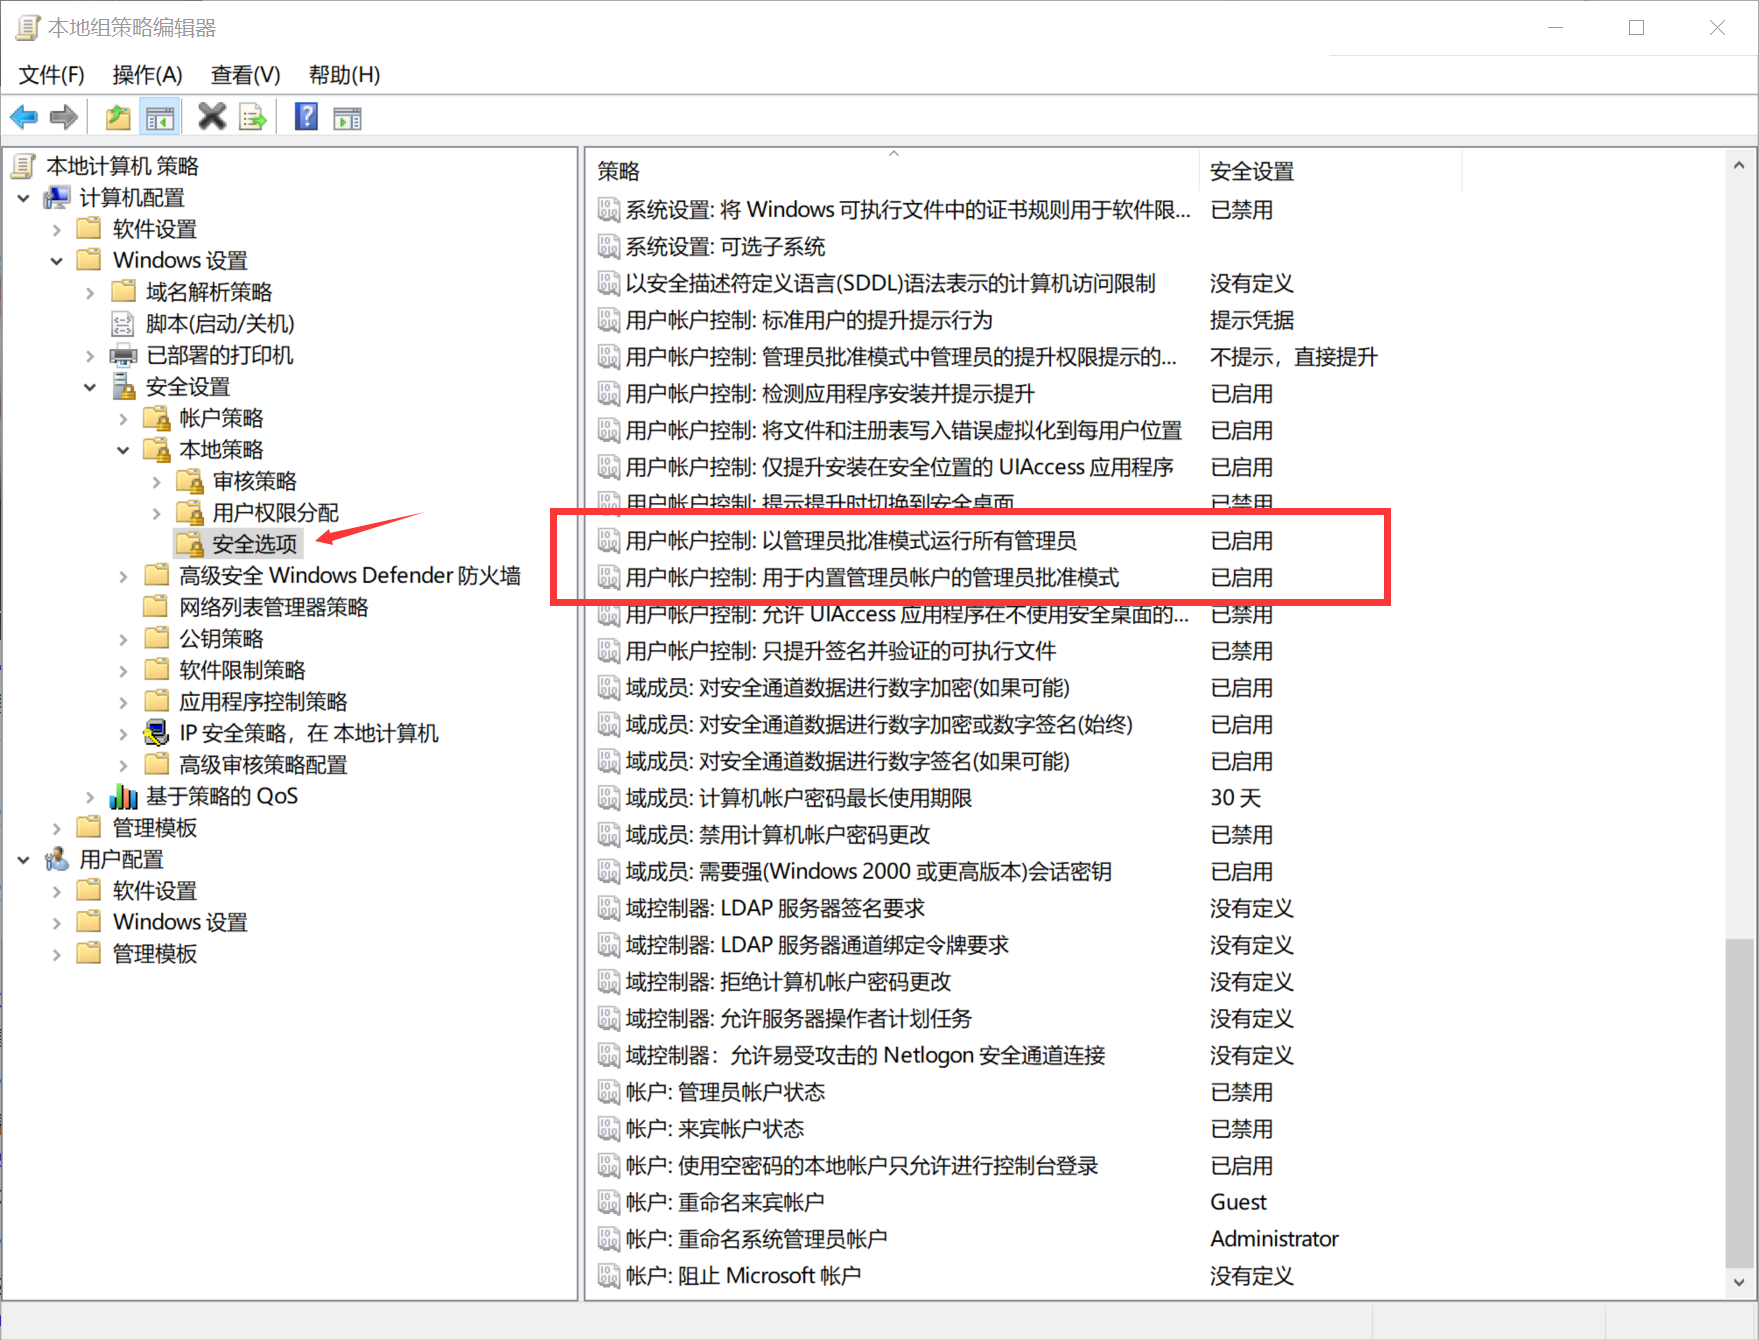The height and width of the screenshot is (1340, 1759).
Task: Click the forward navigation arrow
Action: click(63, 116)
